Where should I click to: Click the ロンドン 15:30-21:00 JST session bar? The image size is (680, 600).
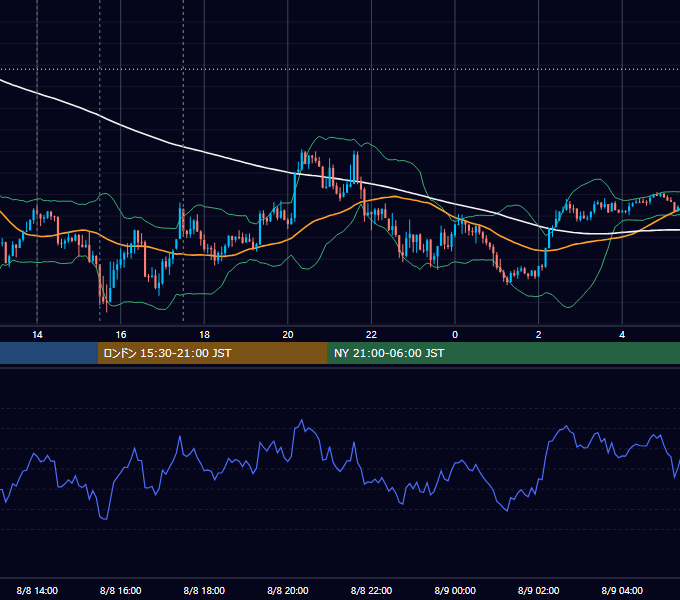212,353
